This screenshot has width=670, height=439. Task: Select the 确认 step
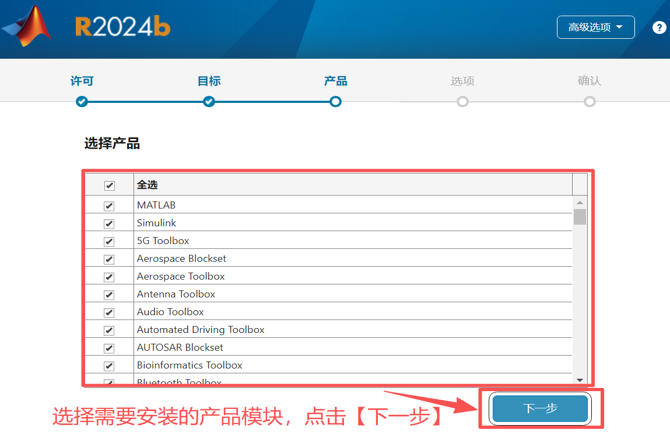(589, 81)
